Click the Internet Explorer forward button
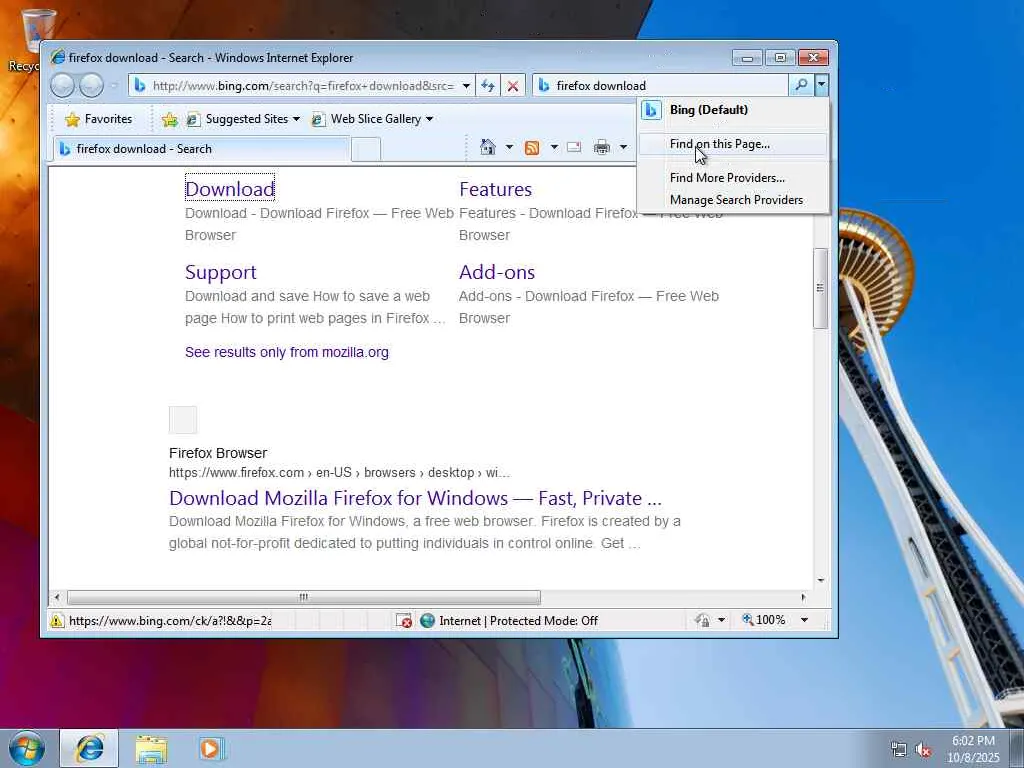 91,86
